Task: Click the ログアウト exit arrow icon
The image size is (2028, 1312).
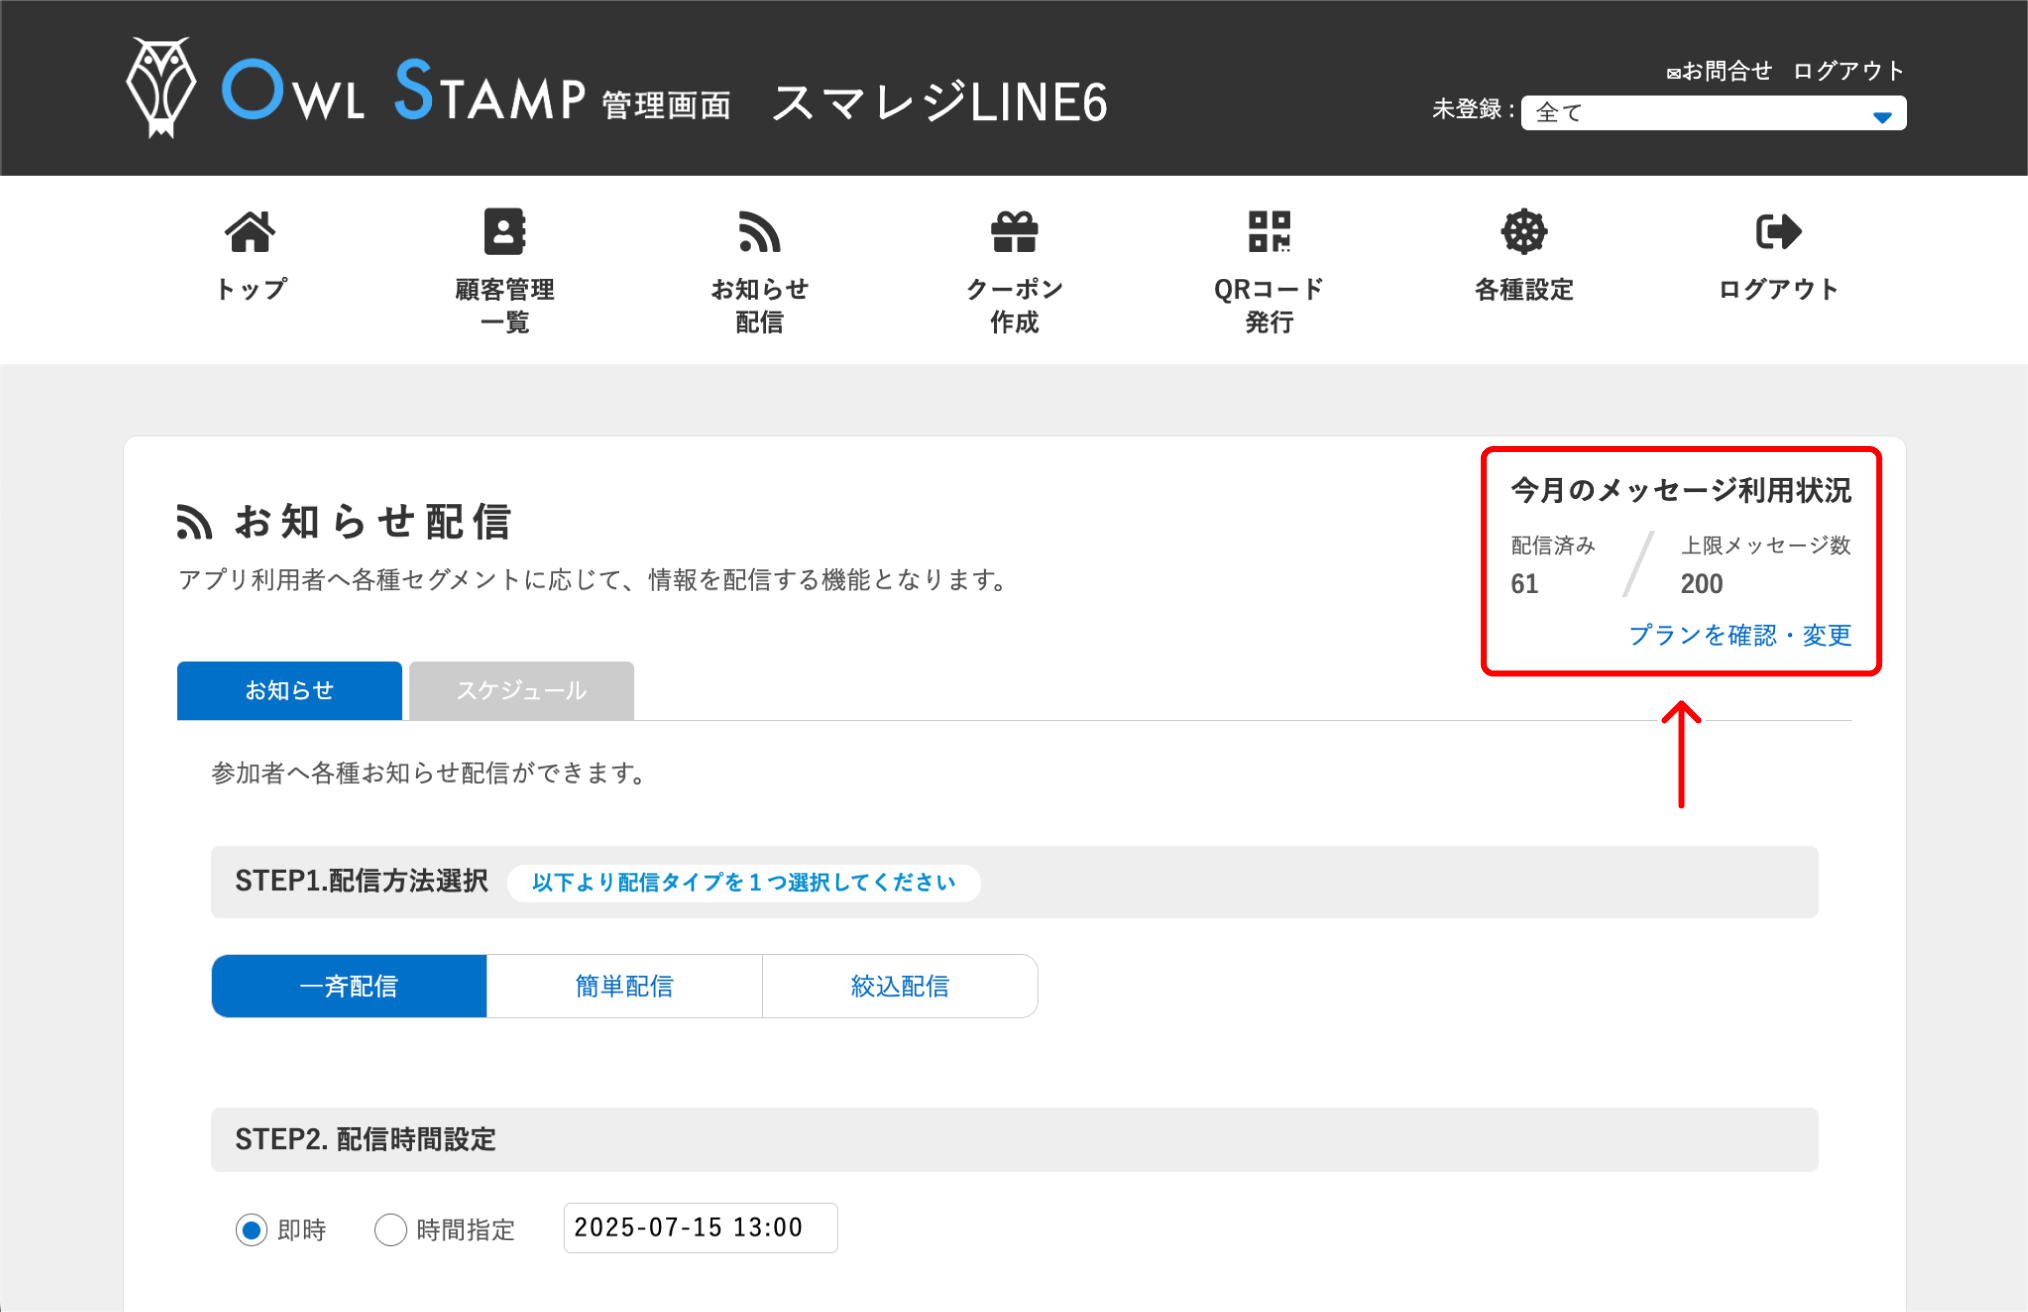Action: (1778, 232)
